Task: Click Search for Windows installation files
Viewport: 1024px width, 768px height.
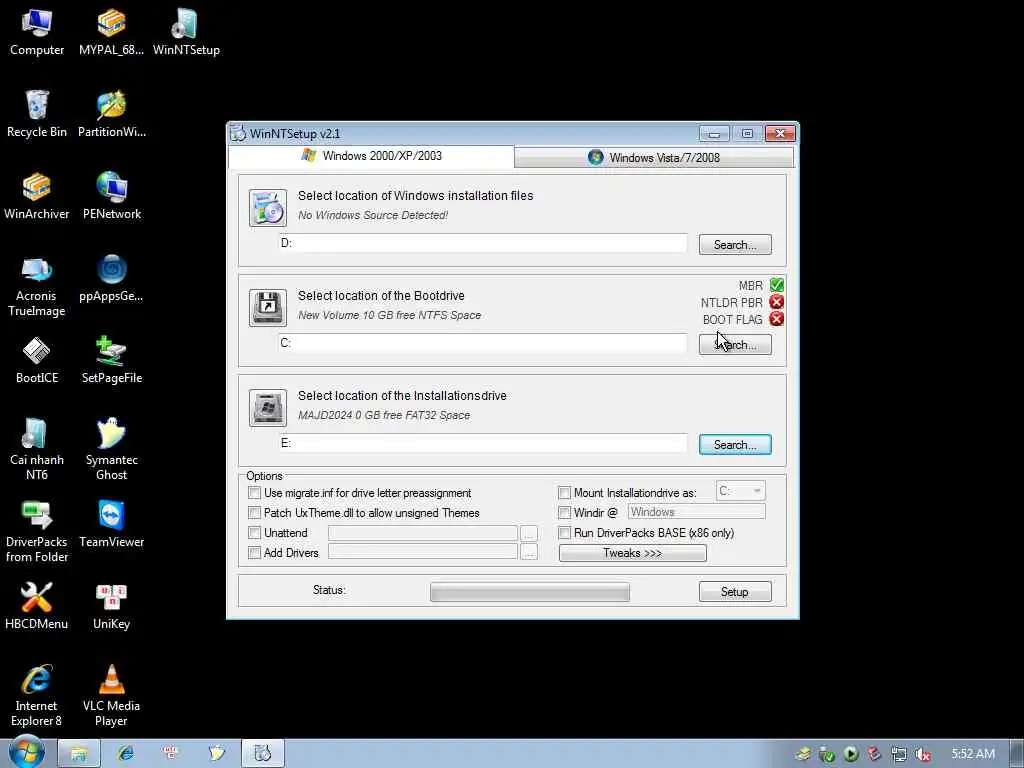Action: pyautogui.click(x=735, y=245)
